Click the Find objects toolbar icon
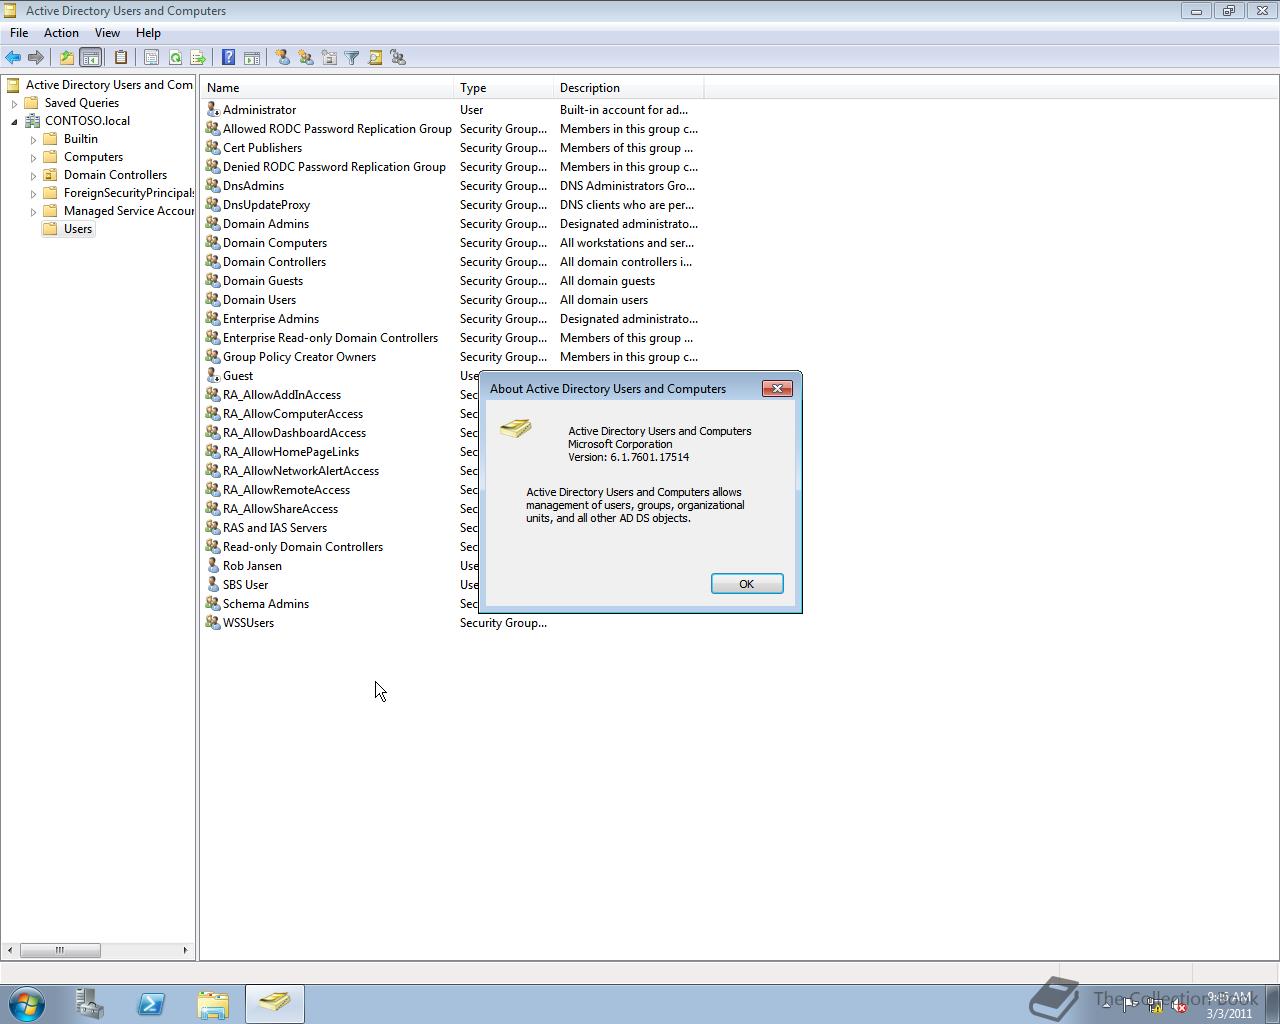 tap(375, 58)
